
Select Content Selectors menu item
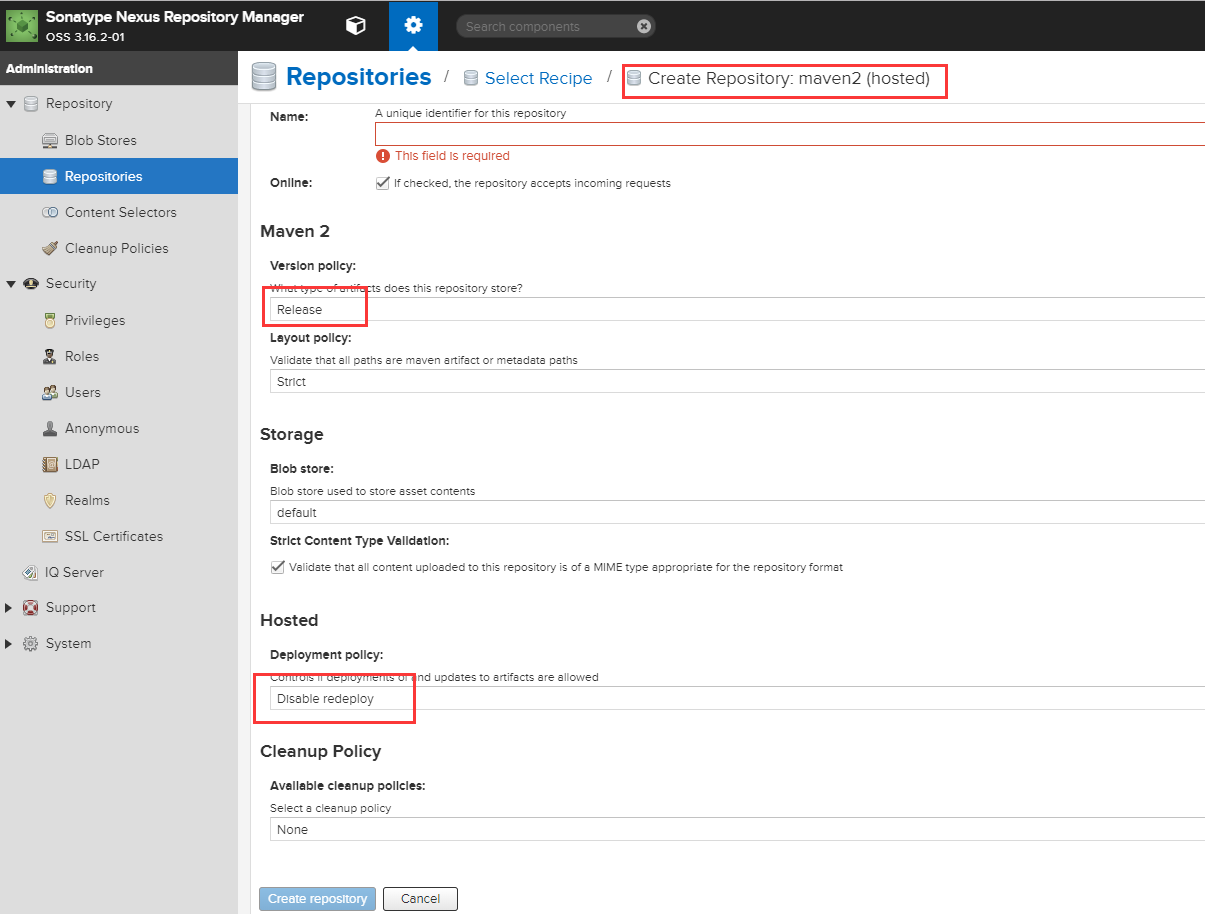click(119, 212)
